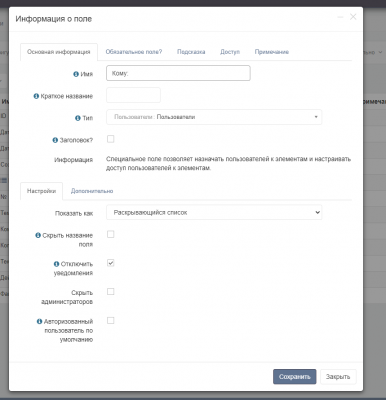Expand the Показать как dropdown list
Screen dimensions: 386x400
coord(214,212)
